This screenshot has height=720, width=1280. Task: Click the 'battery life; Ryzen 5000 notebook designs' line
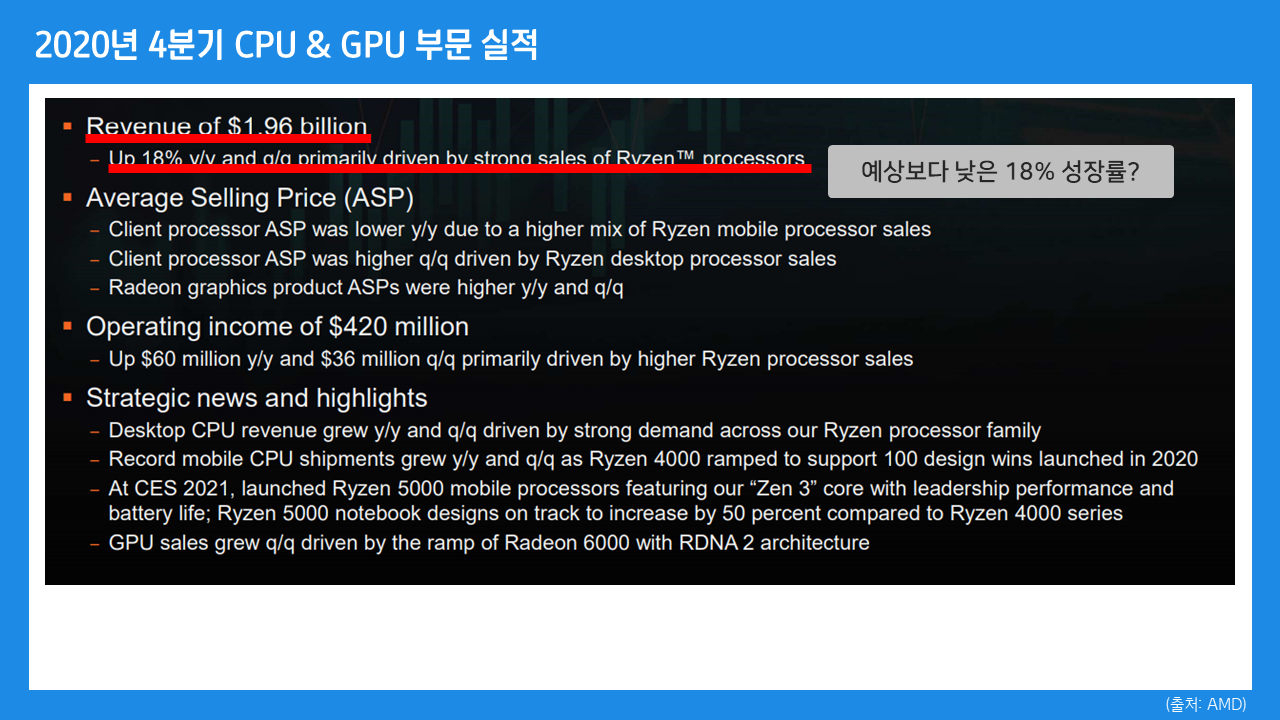click(x=615, y=514)
